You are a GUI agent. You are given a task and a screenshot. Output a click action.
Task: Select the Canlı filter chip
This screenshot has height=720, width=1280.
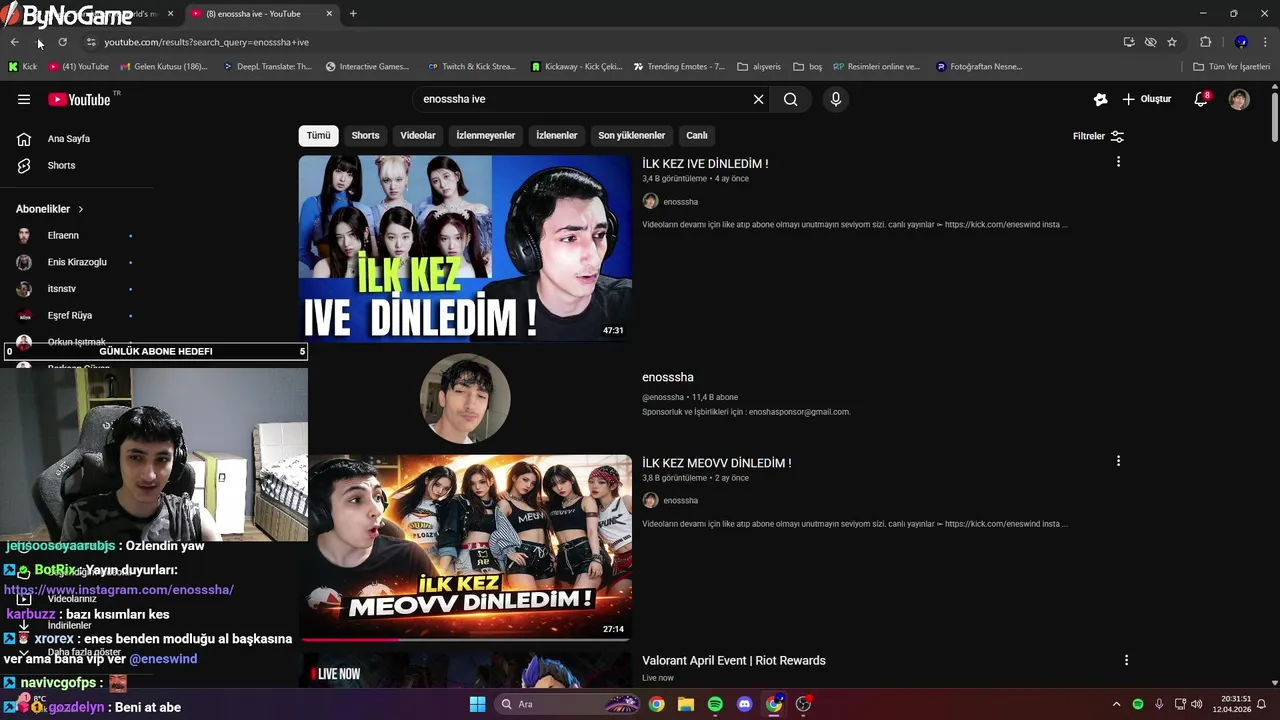(x=697, y=135)
